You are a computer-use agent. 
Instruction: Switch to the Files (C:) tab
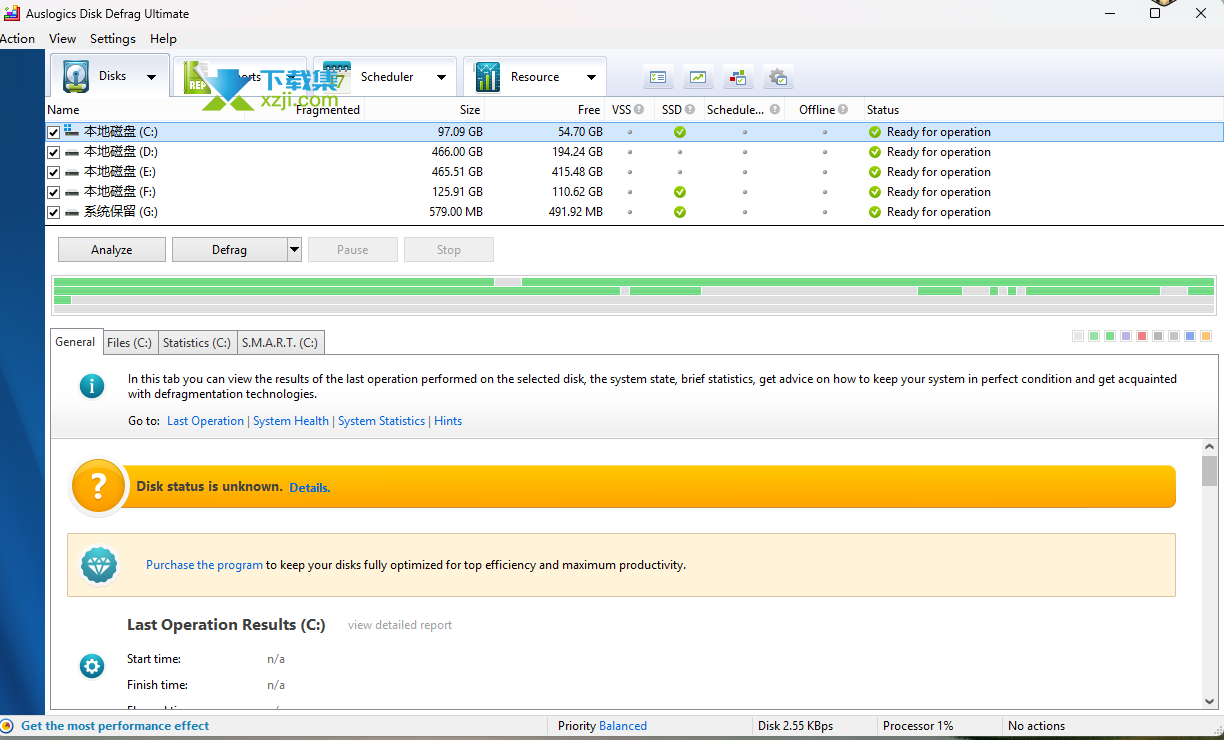coord(129,342)
